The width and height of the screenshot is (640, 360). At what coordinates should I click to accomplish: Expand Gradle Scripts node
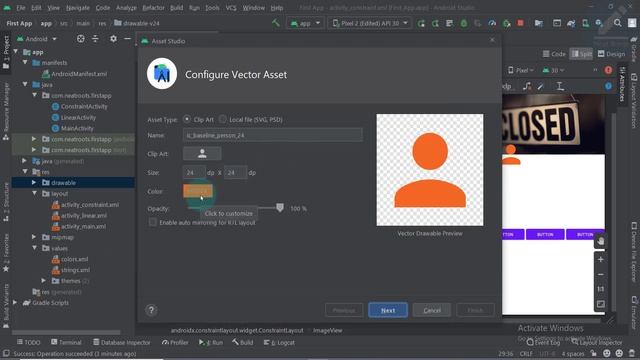[16, 302]
